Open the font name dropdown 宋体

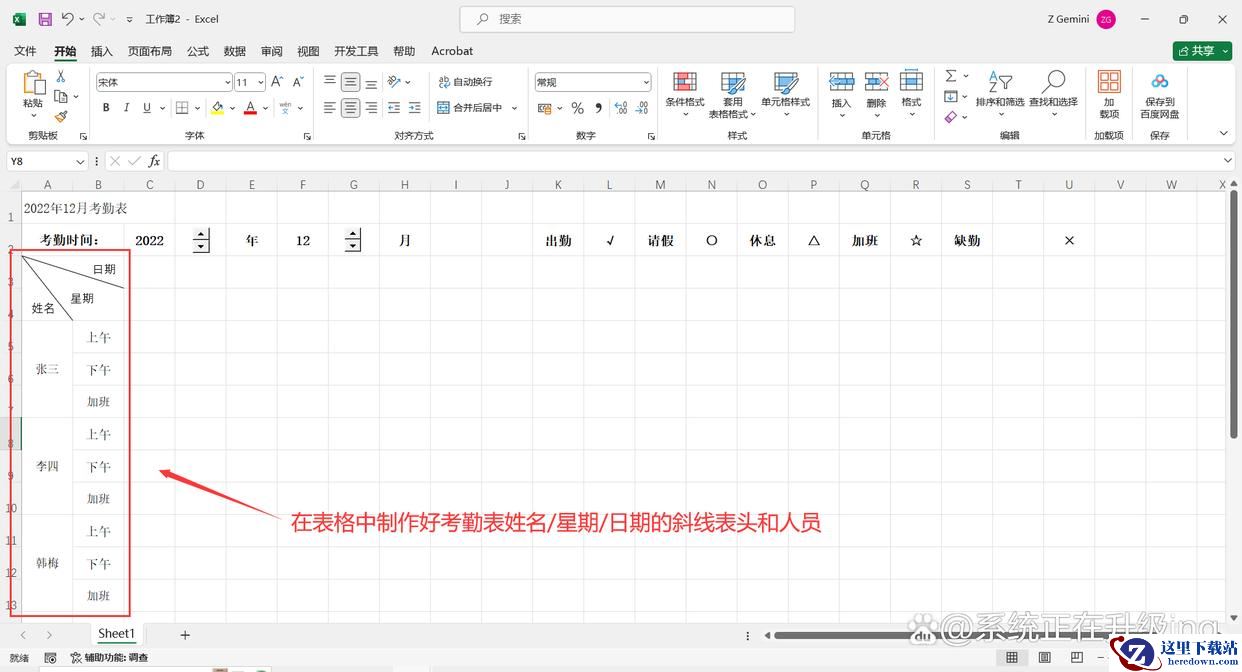tap(228, 82)
